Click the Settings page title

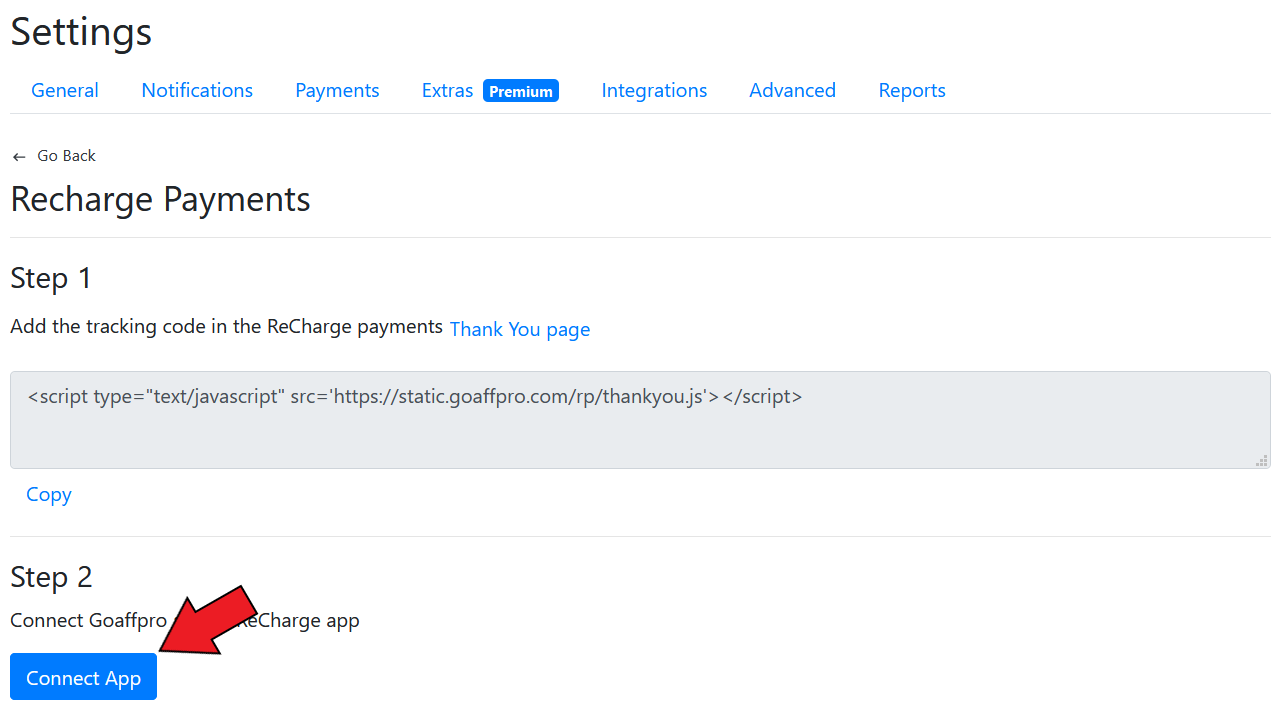81,32
